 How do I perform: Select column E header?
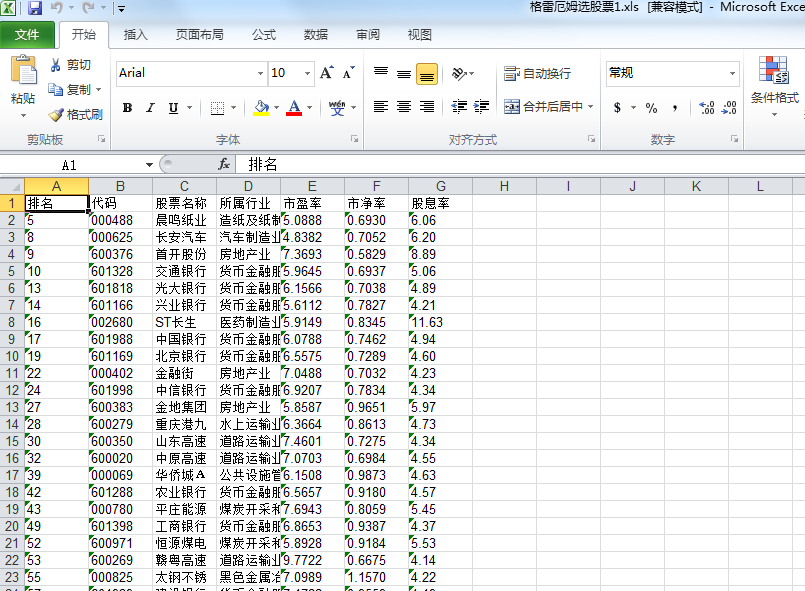click(x=312, y=186)
